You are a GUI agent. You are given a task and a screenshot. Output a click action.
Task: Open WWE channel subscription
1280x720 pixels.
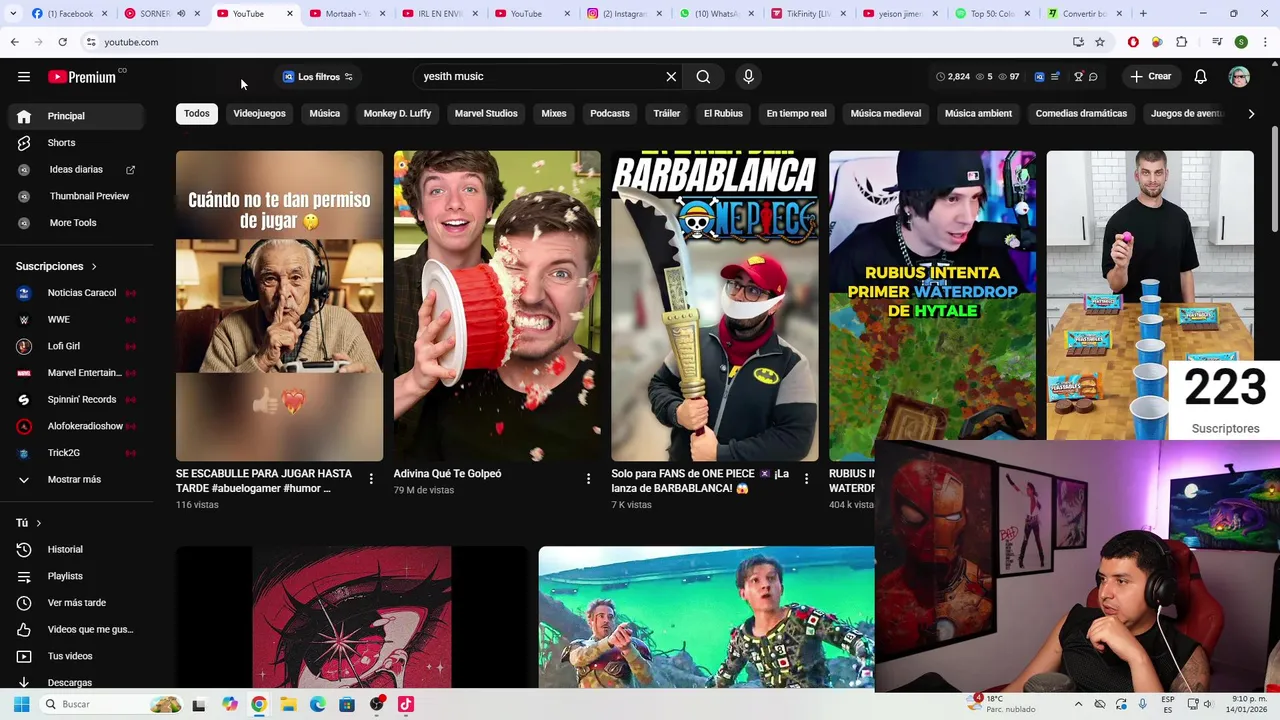point(77,319)
